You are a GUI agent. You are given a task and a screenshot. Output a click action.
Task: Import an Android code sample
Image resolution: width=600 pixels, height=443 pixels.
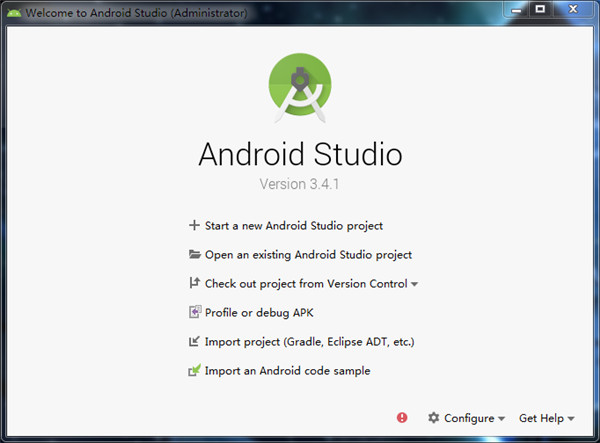point(287,371)
